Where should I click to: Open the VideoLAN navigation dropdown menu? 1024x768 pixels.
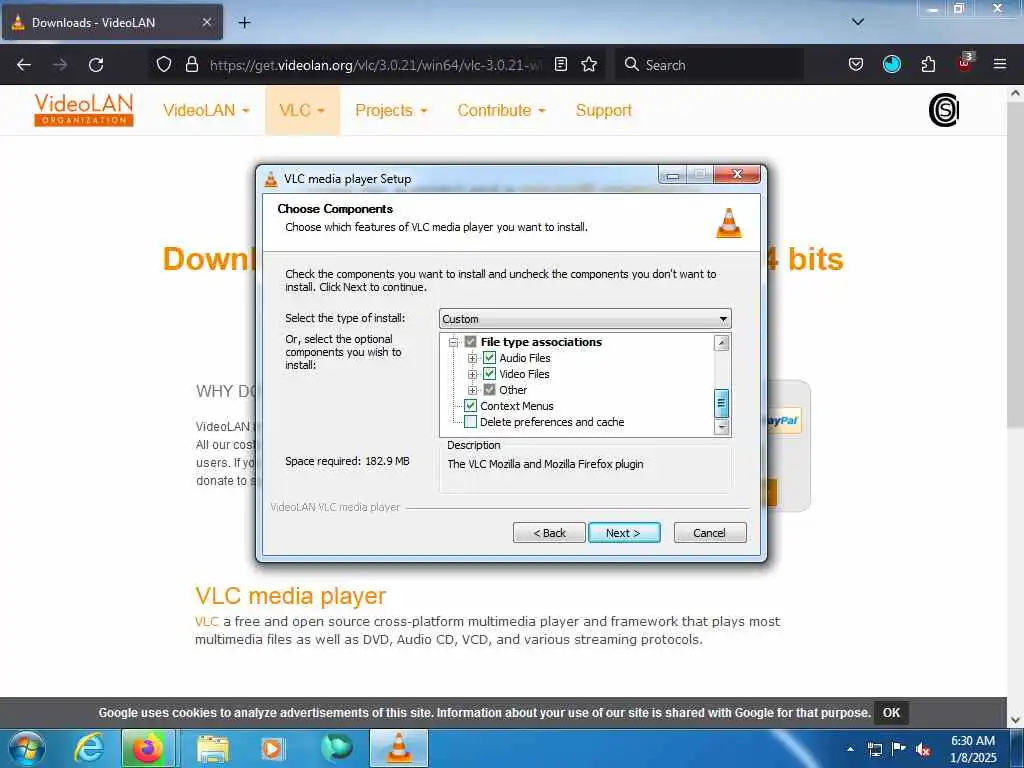(206, 110)
